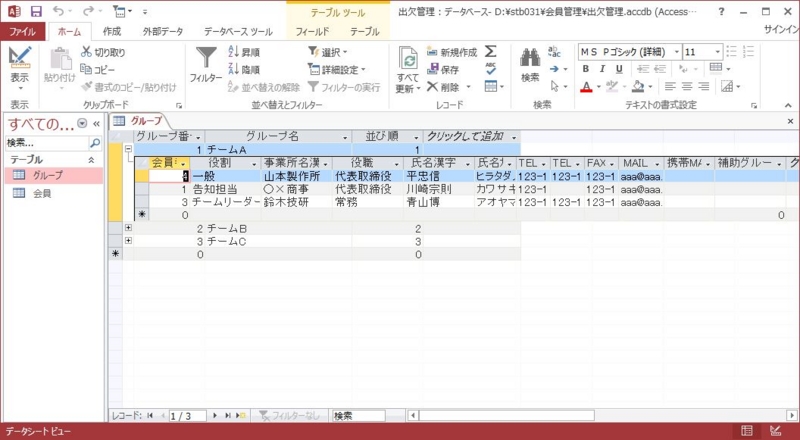
Task: Toggle Italic formatting
Action: pos(603,69)
